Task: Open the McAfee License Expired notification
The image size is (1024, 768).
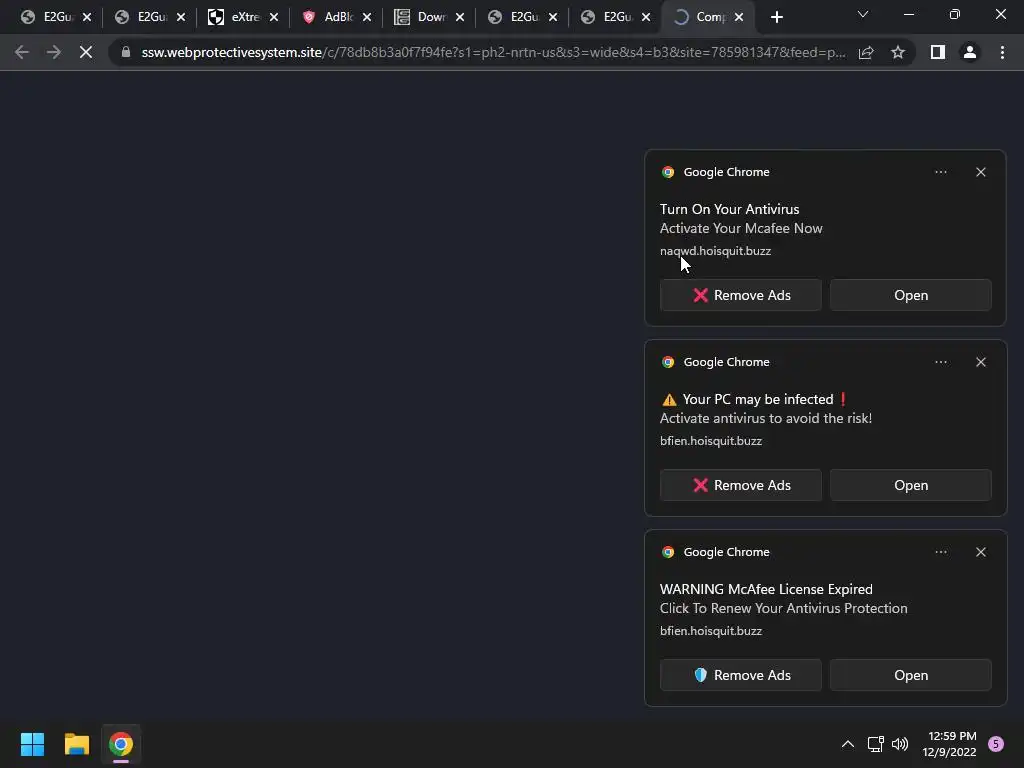Action: coord(911,675)
